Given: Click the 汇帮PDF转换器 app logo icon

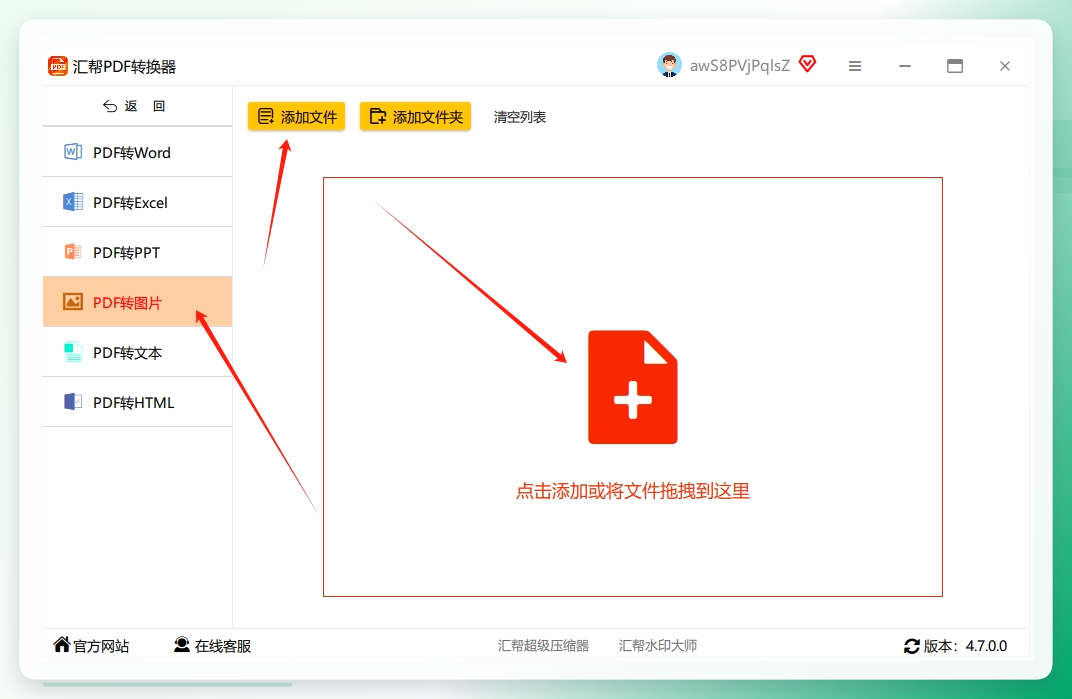Looking at the screenshot, I should click(58, 66).
